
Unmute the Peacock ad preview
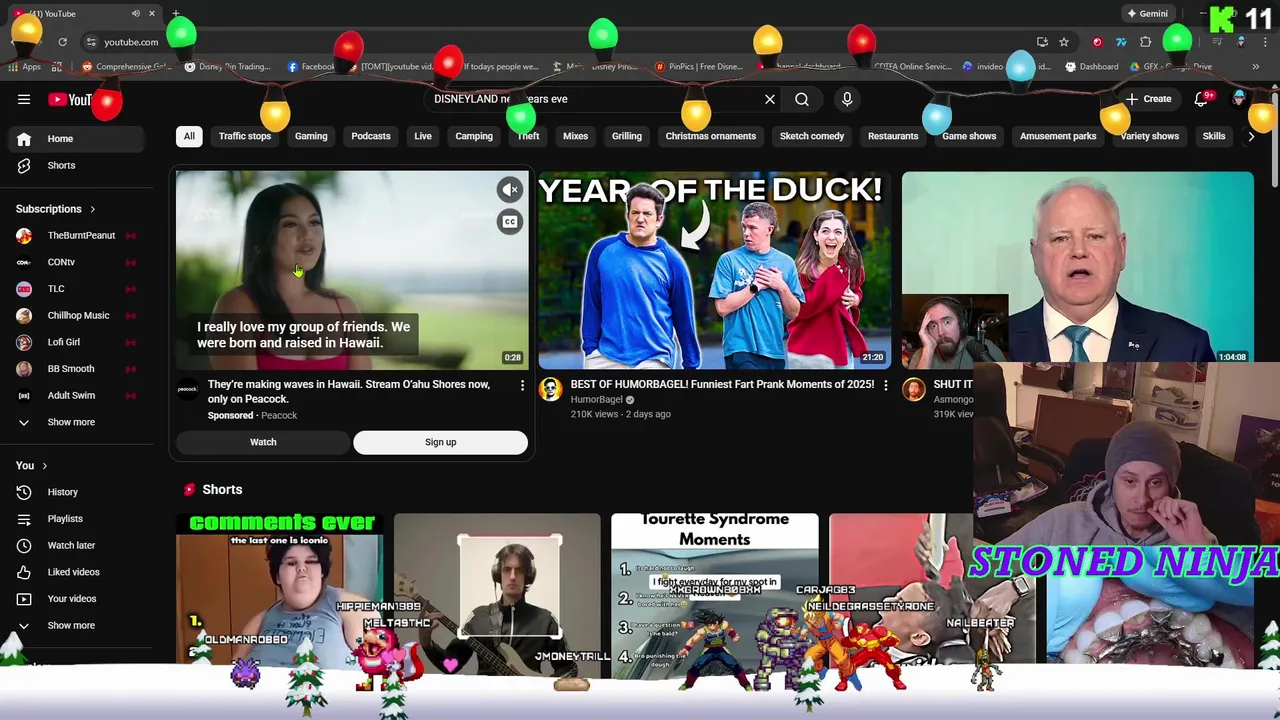click(x=510, y=190)
